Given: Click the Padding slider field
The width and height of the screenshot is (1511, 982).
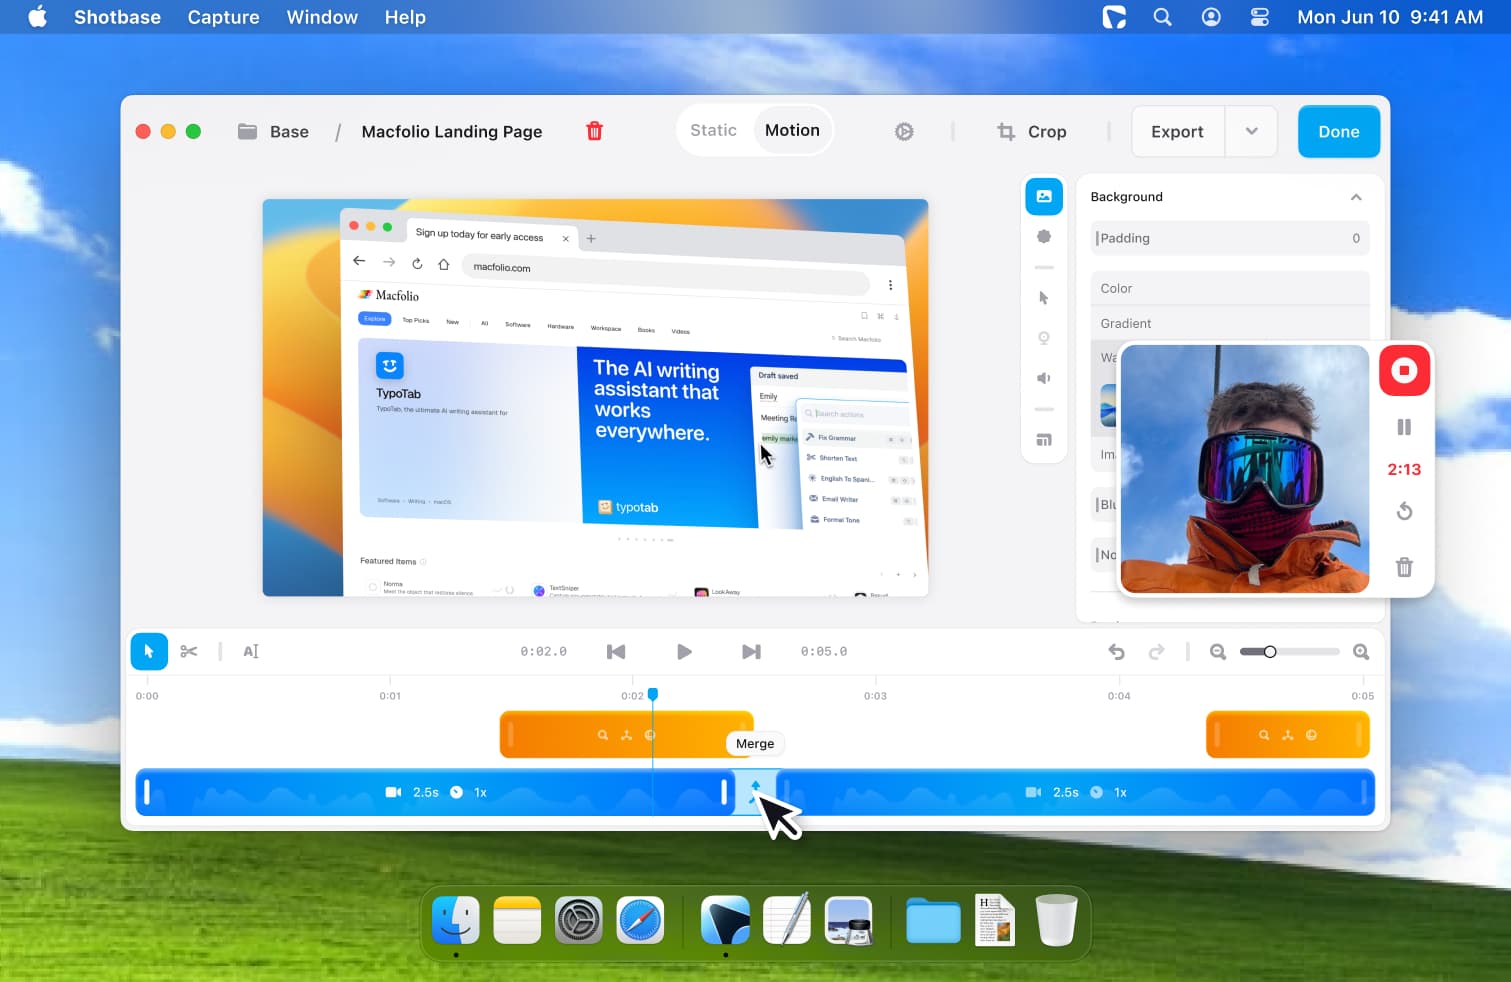Looking at the screenshot, I should coord(1229,238).
